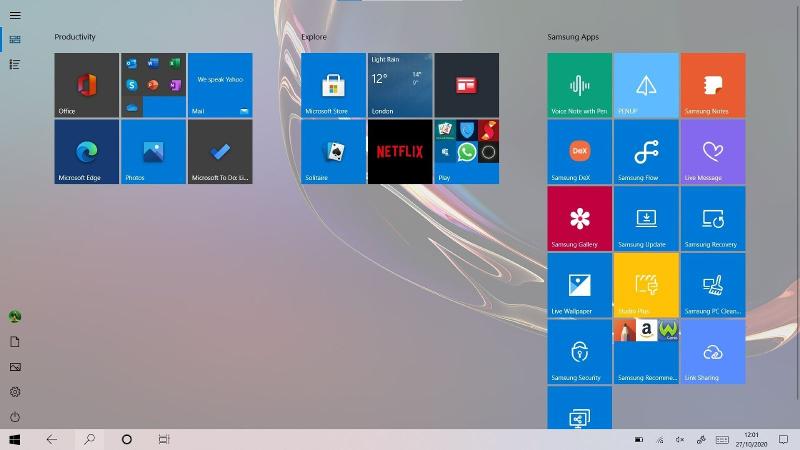Expand the Start hamburger menu
The image size is (800, 450).
(15, 15)
